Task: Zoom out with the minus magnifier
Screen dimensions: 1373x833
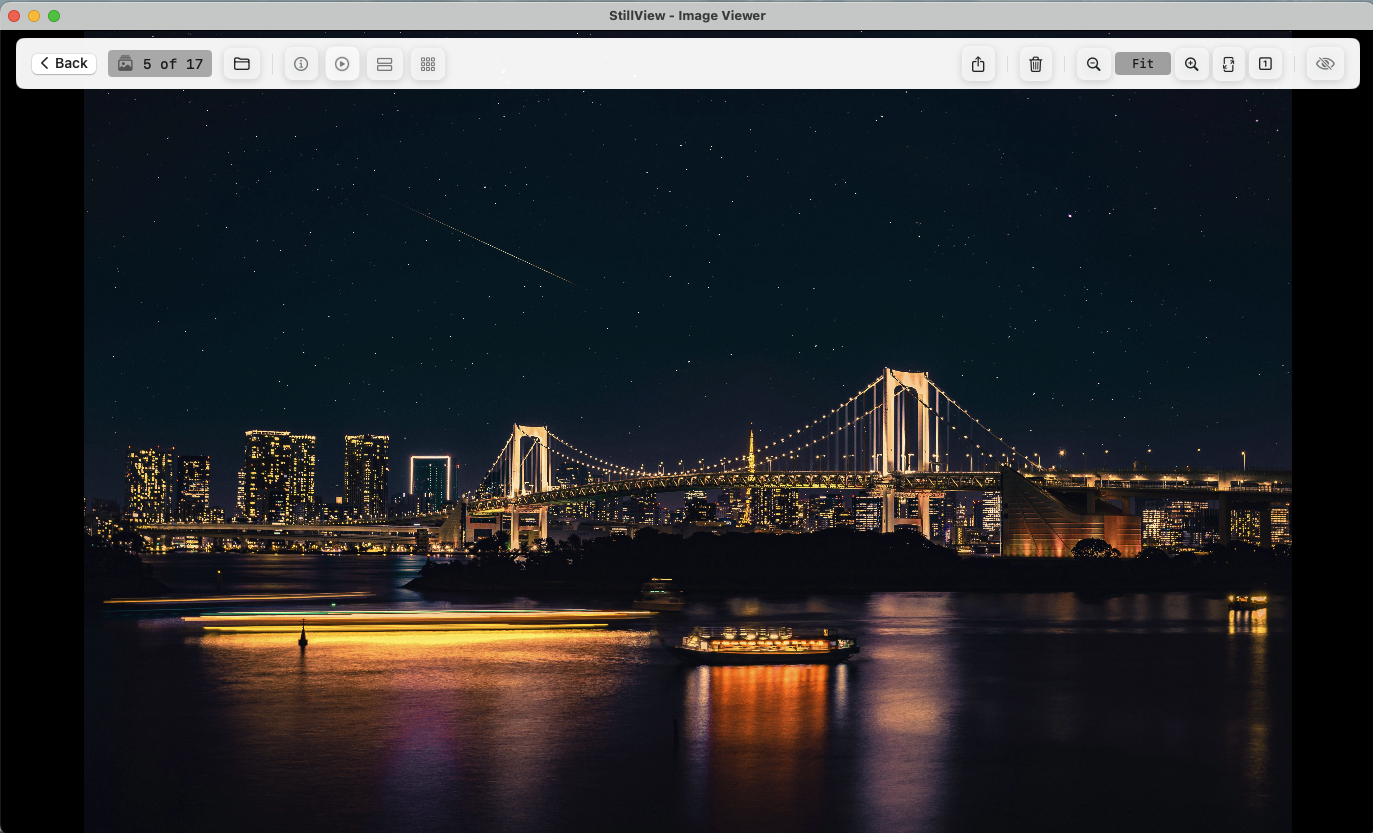Action: pos(1094,64)
